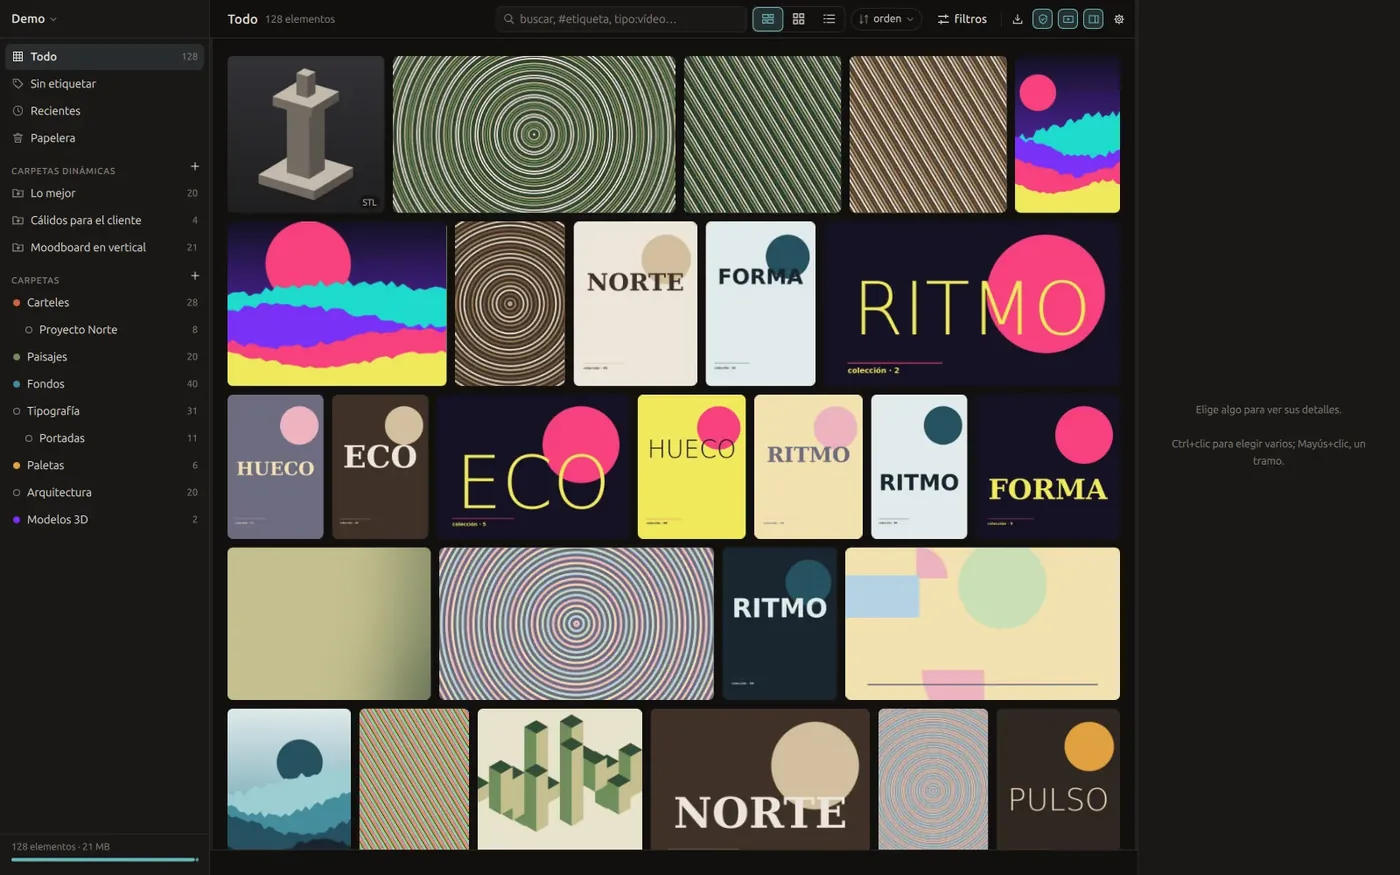Click the '128 elementos · 21 MB' status text

[x=61, y=847]
